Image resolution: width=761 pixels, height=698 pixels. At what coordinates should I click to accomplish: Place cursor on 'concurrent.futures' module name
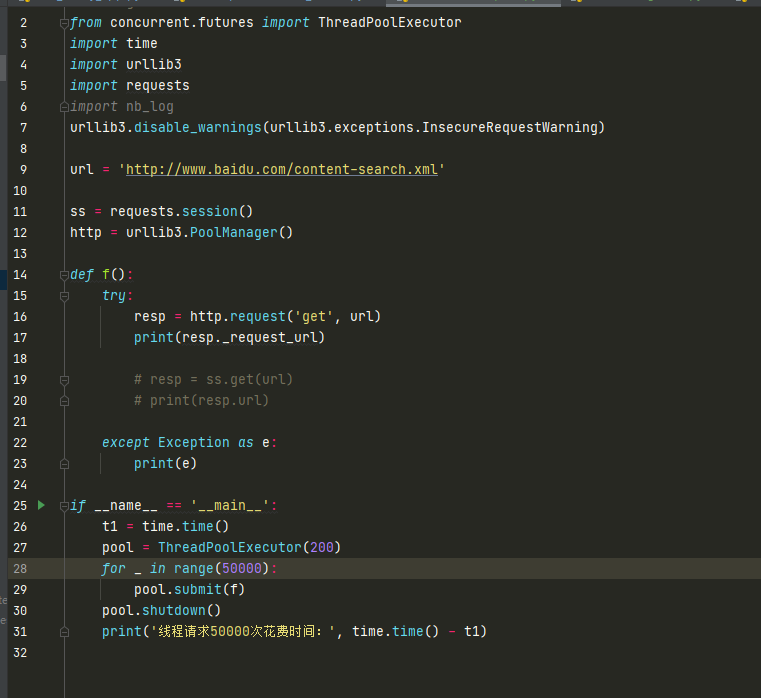(182, 22)
